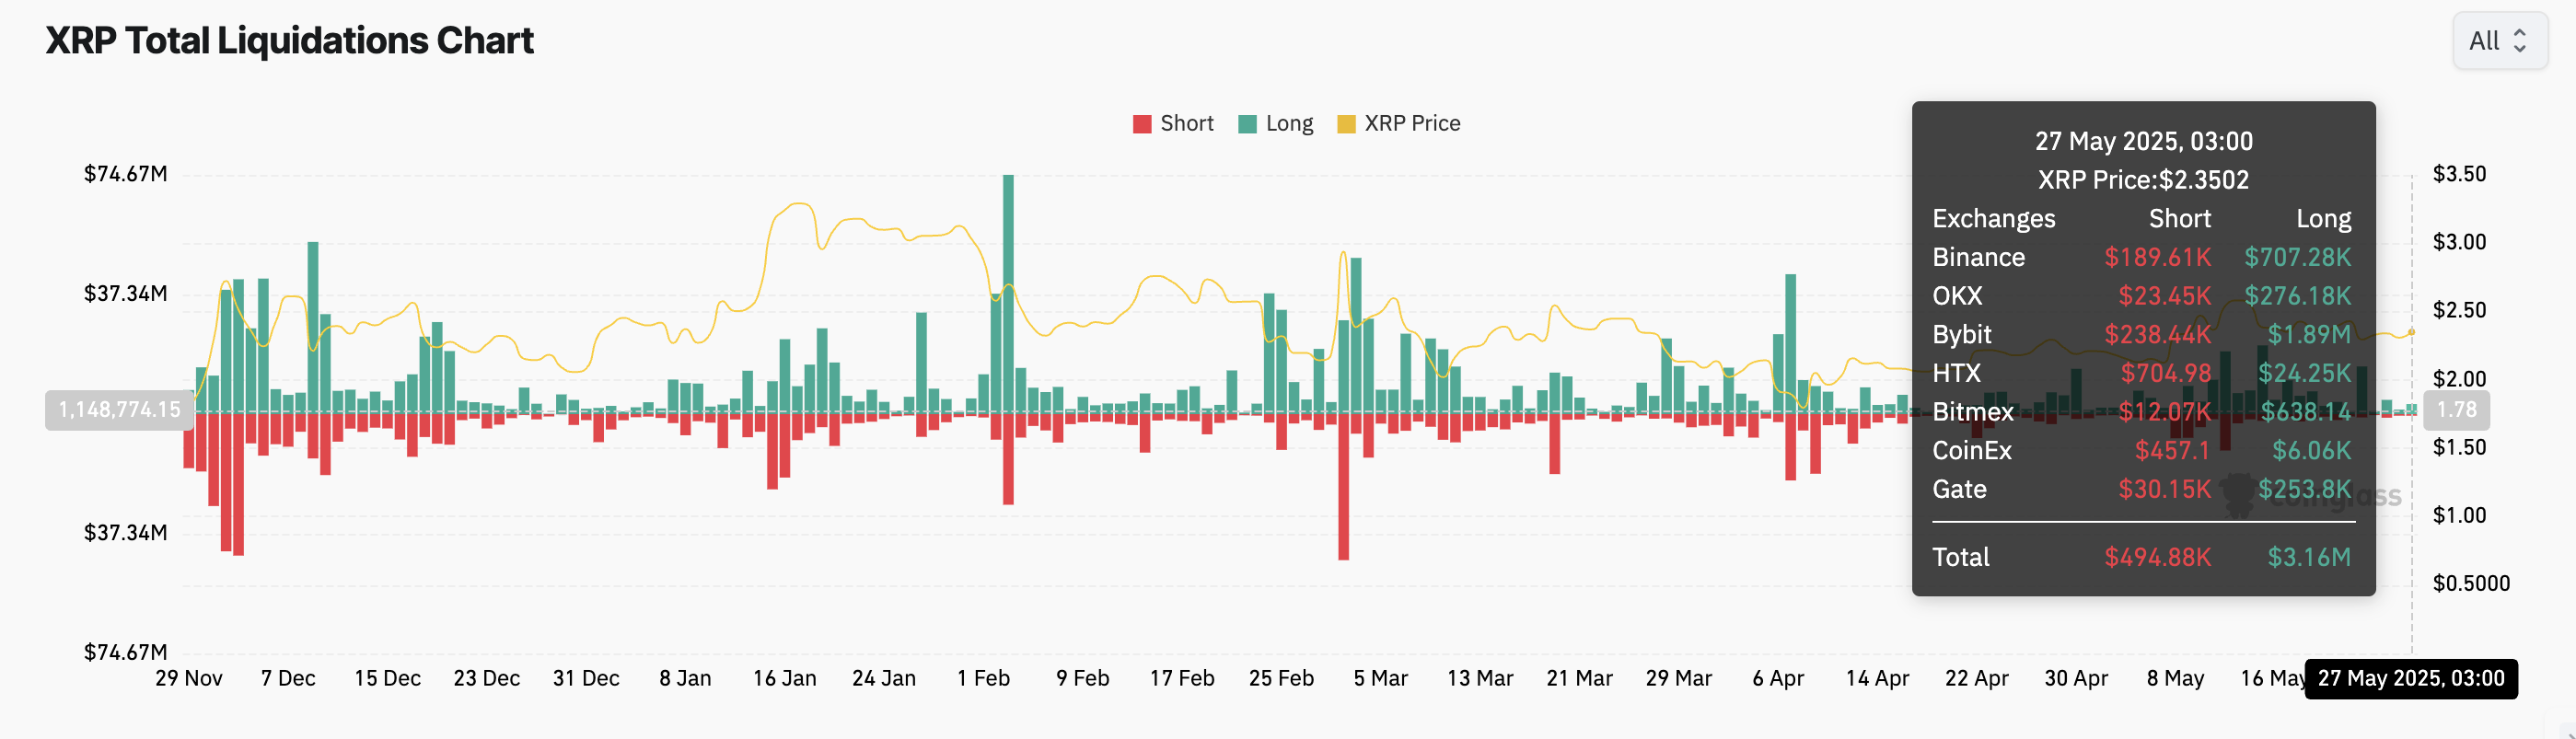The image size is (2576, 739).
Task: Click the yellow price line end dot
Action: tap(2411, 332)
